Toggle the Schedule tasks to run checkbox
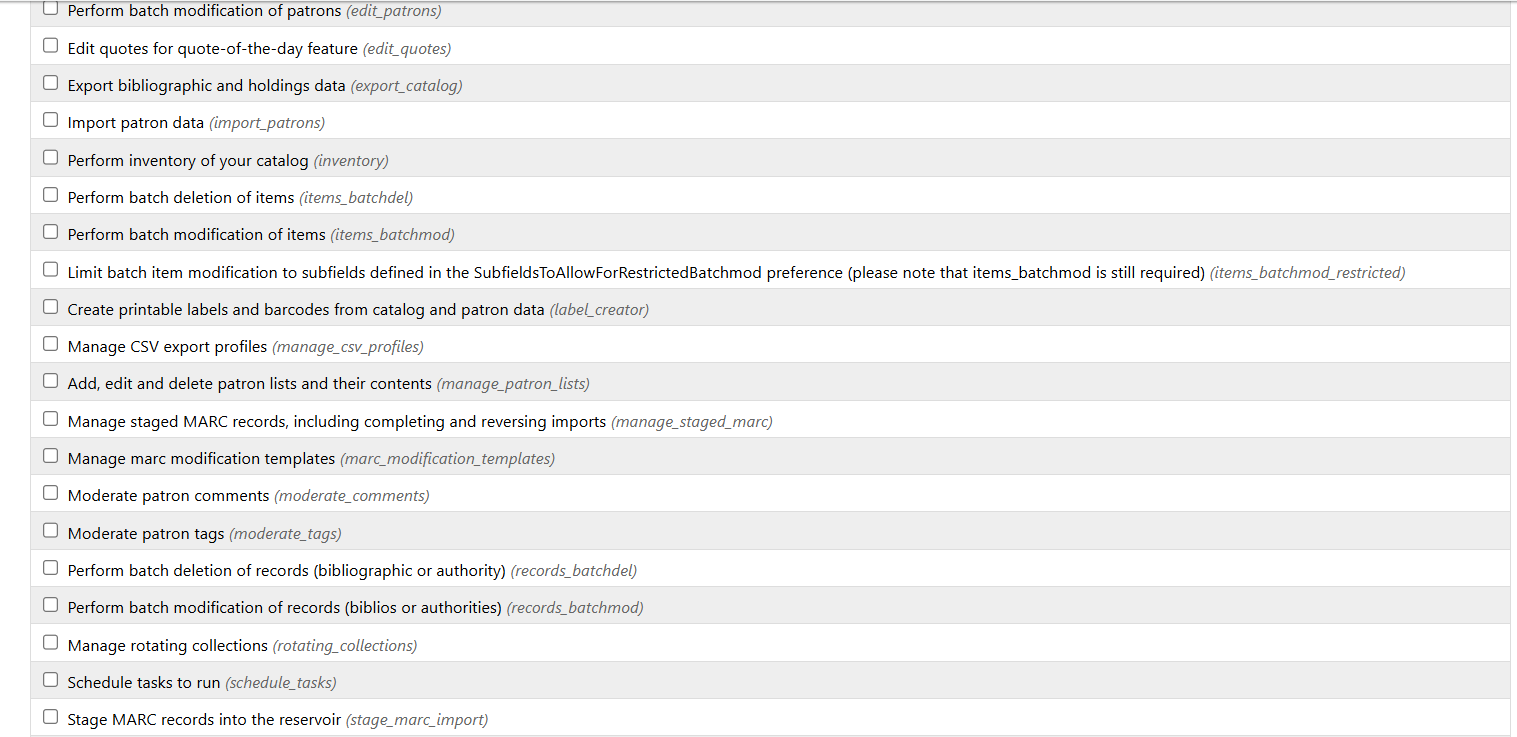 click(51, 680)
